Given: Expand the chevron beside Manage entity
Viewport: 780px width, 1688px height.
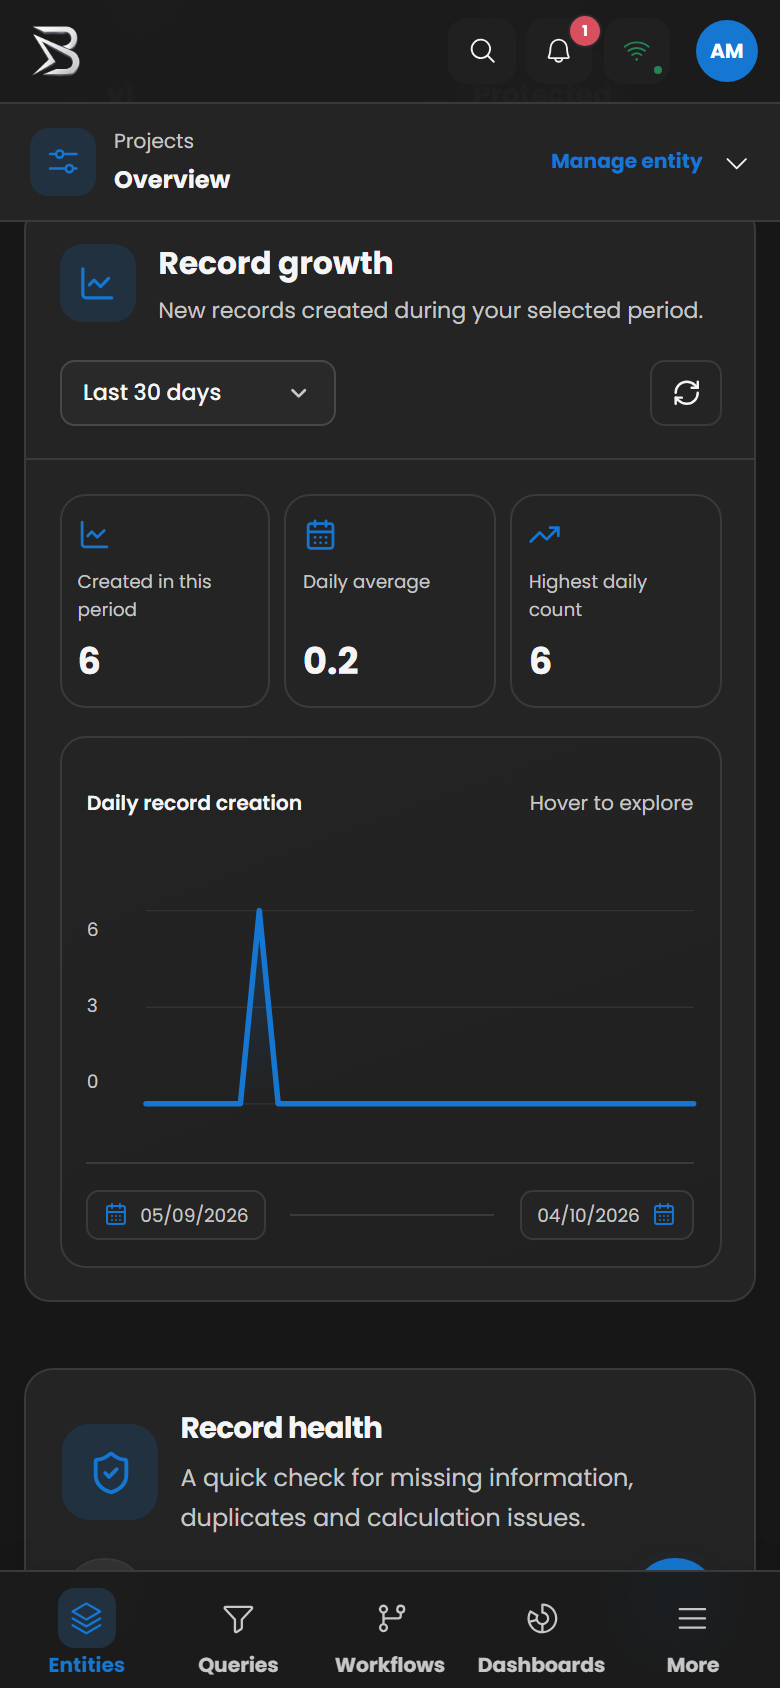Looking at the screenshot, I should [737, 163].
